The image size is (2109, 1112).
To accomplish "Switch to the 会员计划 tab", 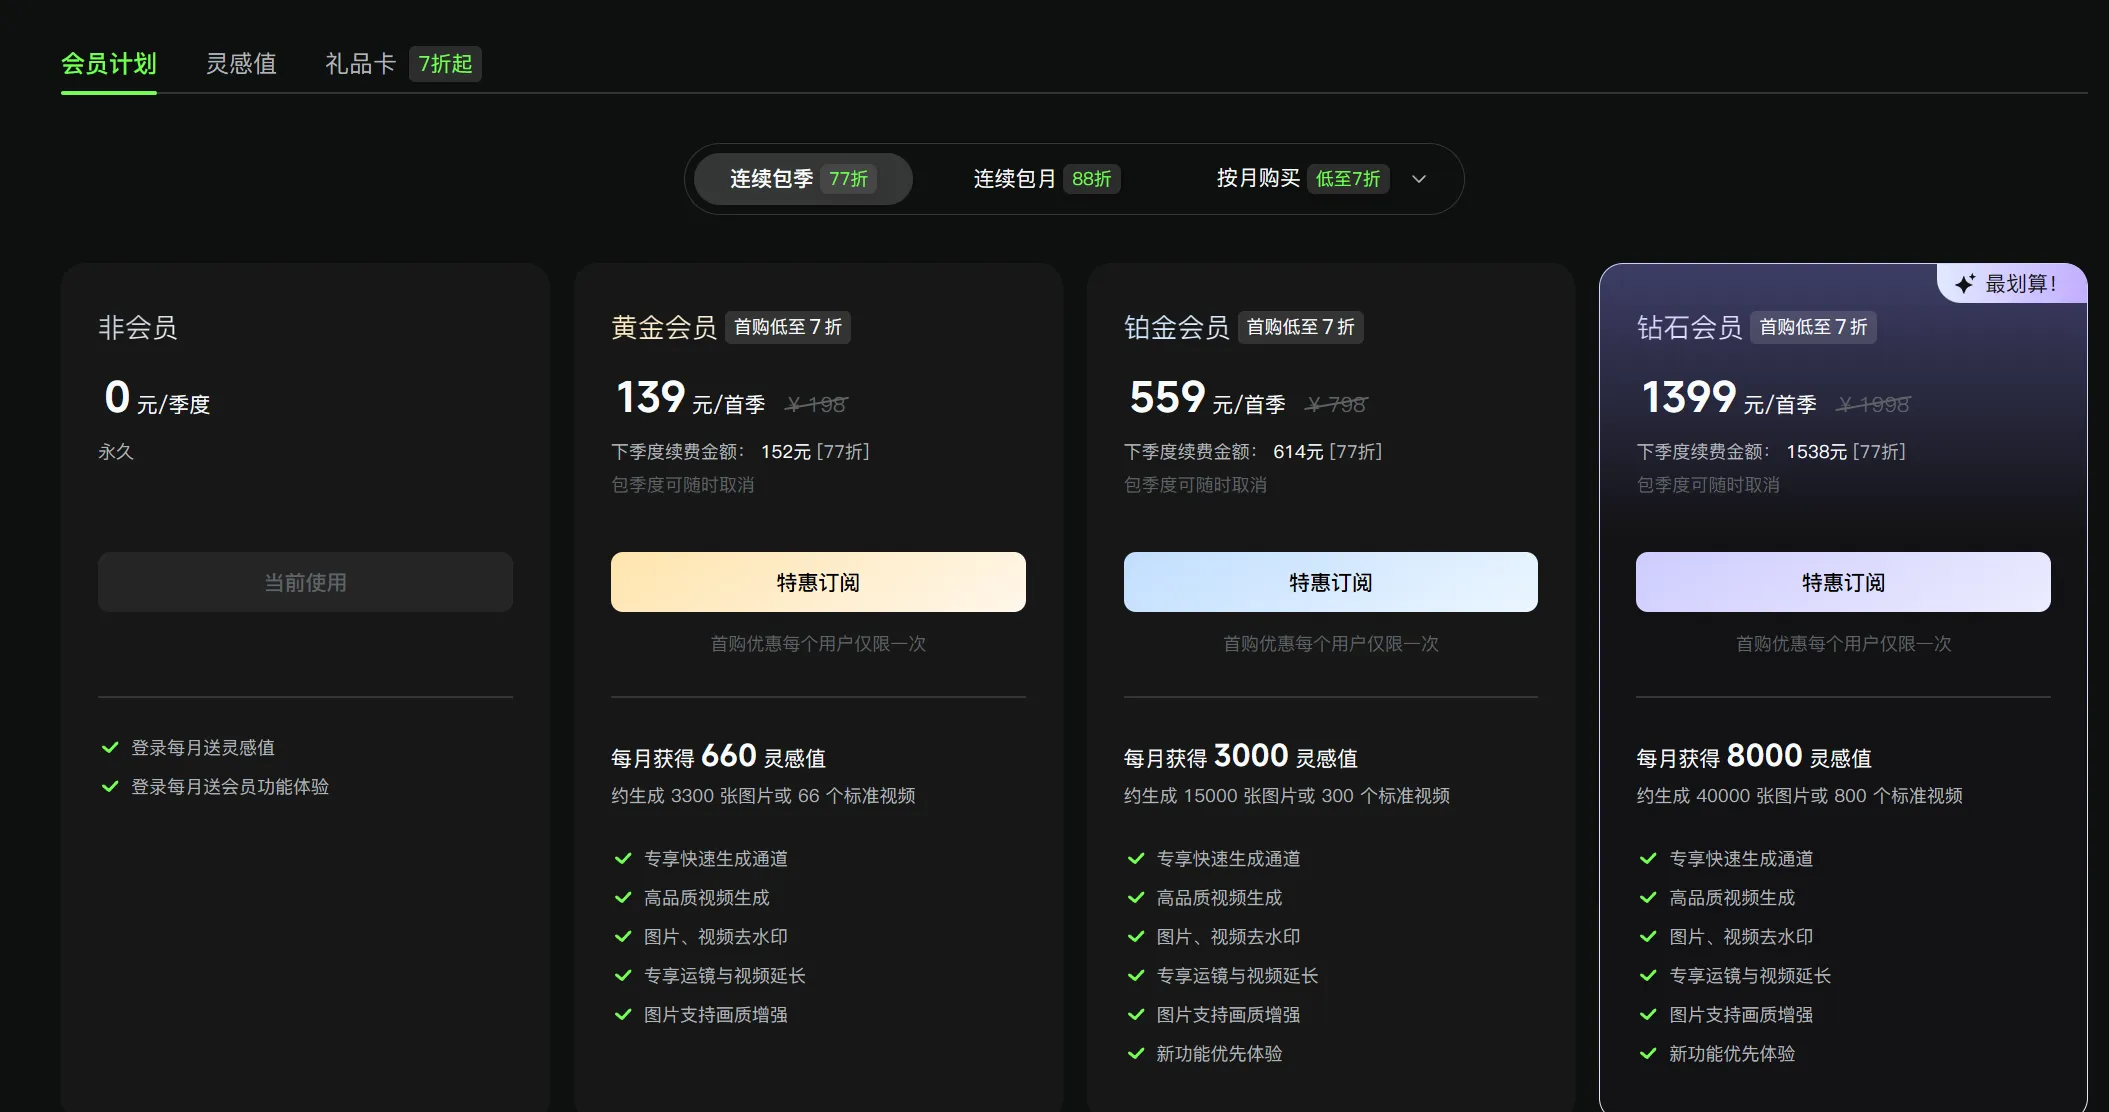I will click(109, 64).
